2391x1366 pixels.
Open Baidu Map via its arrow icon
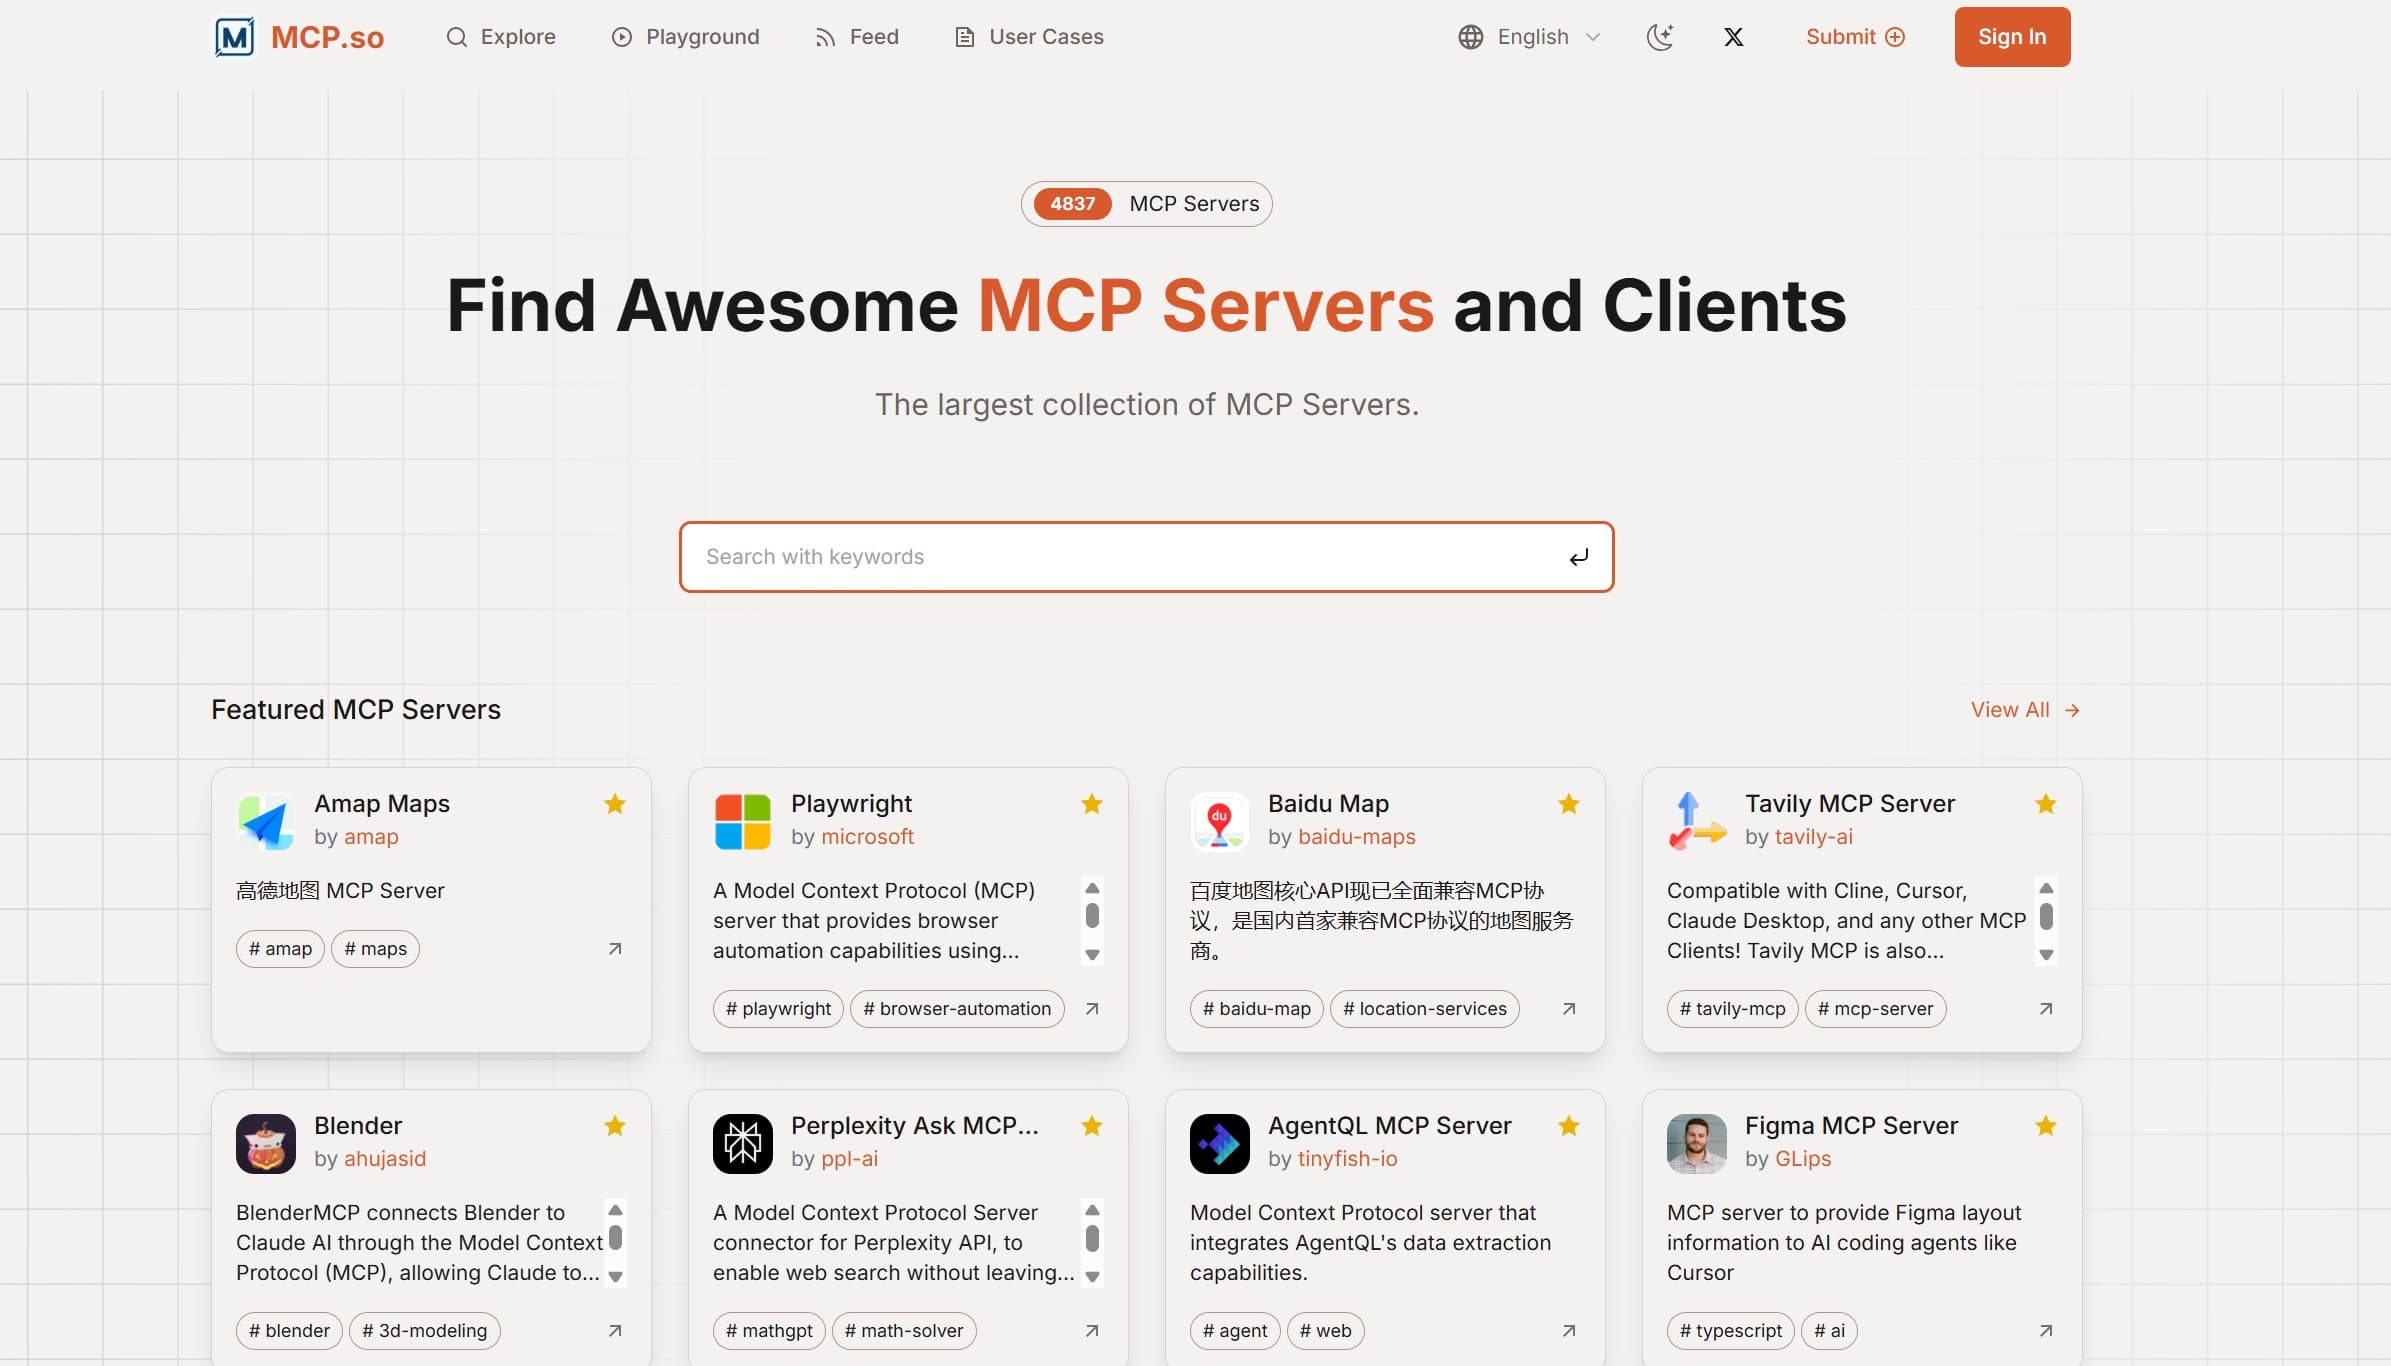1569,1009
